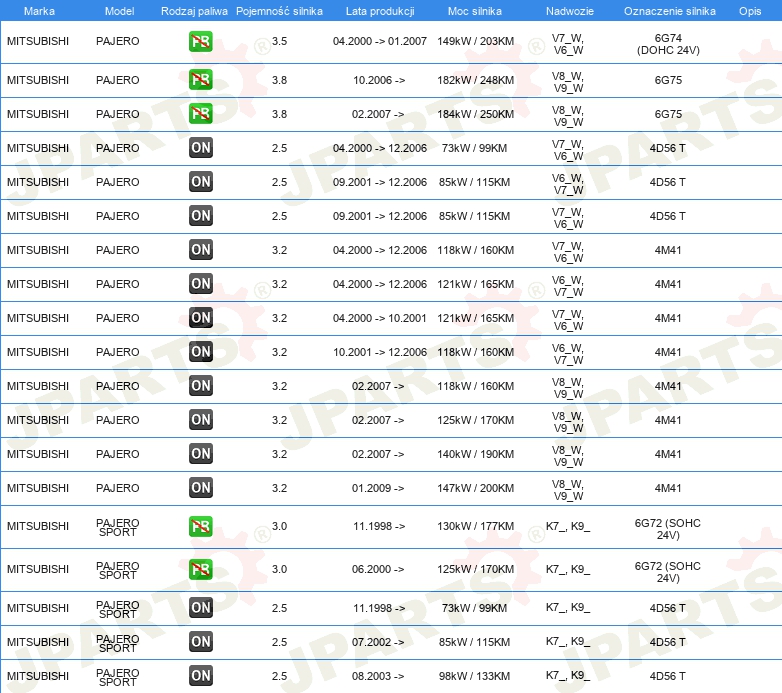Select the Pajero Sport 07.2002 model cell
782x693 pixels.
pos(118,643)
